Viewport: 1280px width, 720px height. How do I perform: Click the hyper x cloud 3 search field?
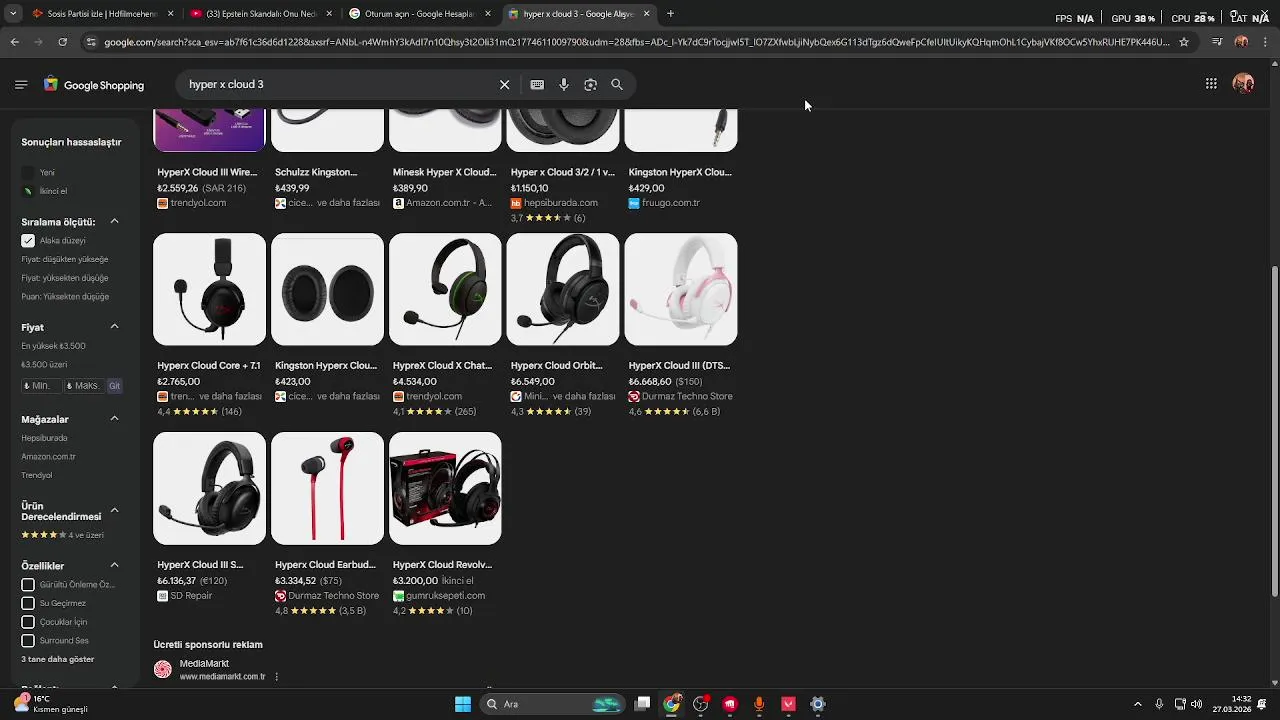(340, 85)
